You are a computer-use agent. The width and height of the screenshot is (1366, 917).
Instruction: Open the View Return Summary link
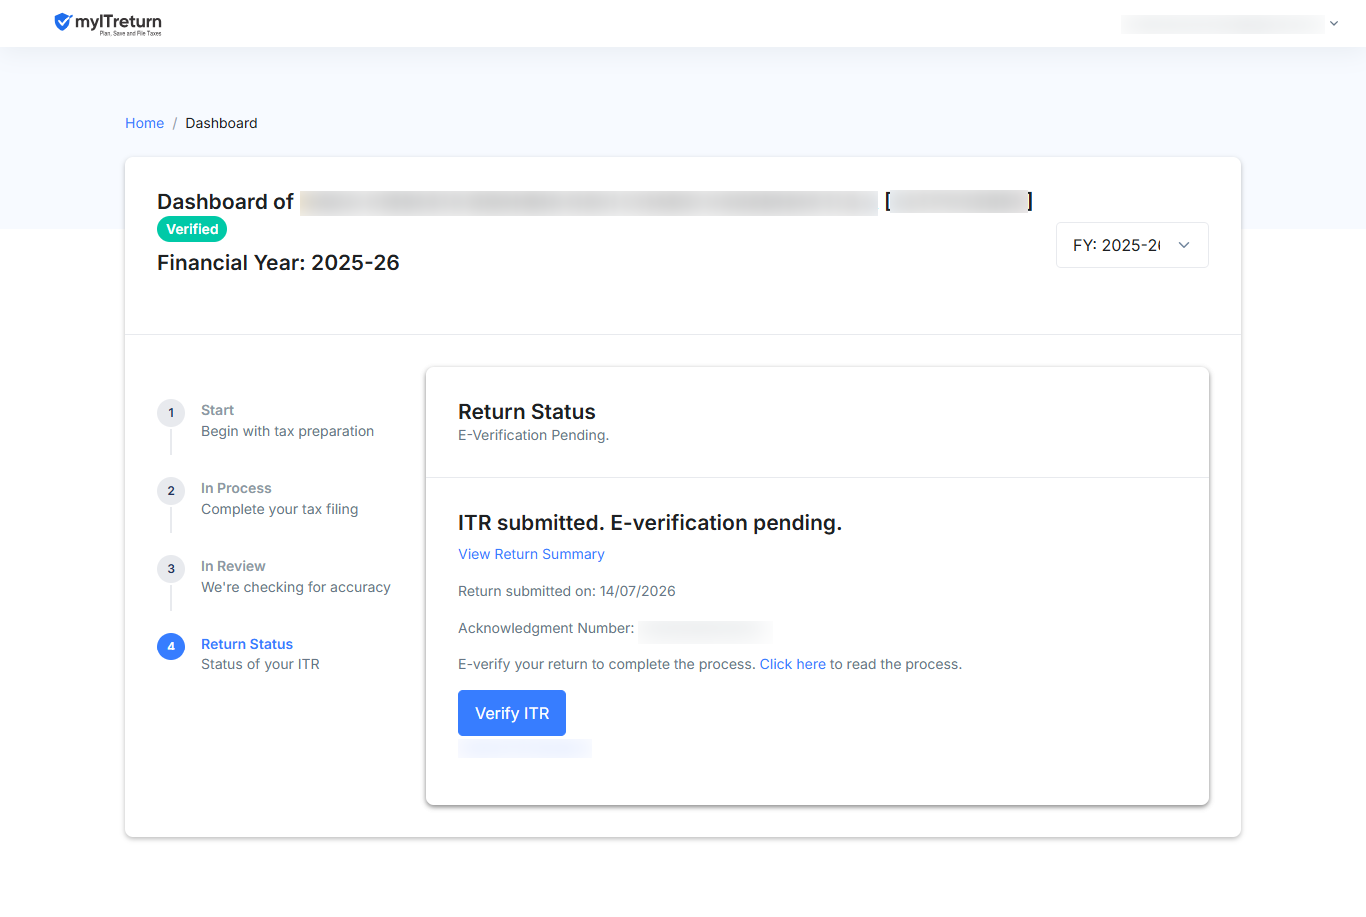pyautogui.click(x=531, y=554)
